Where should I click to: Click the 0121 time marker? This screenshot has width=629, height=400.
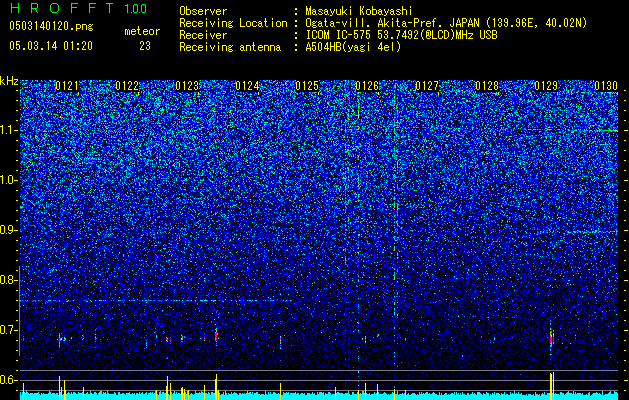pos(67,86)
